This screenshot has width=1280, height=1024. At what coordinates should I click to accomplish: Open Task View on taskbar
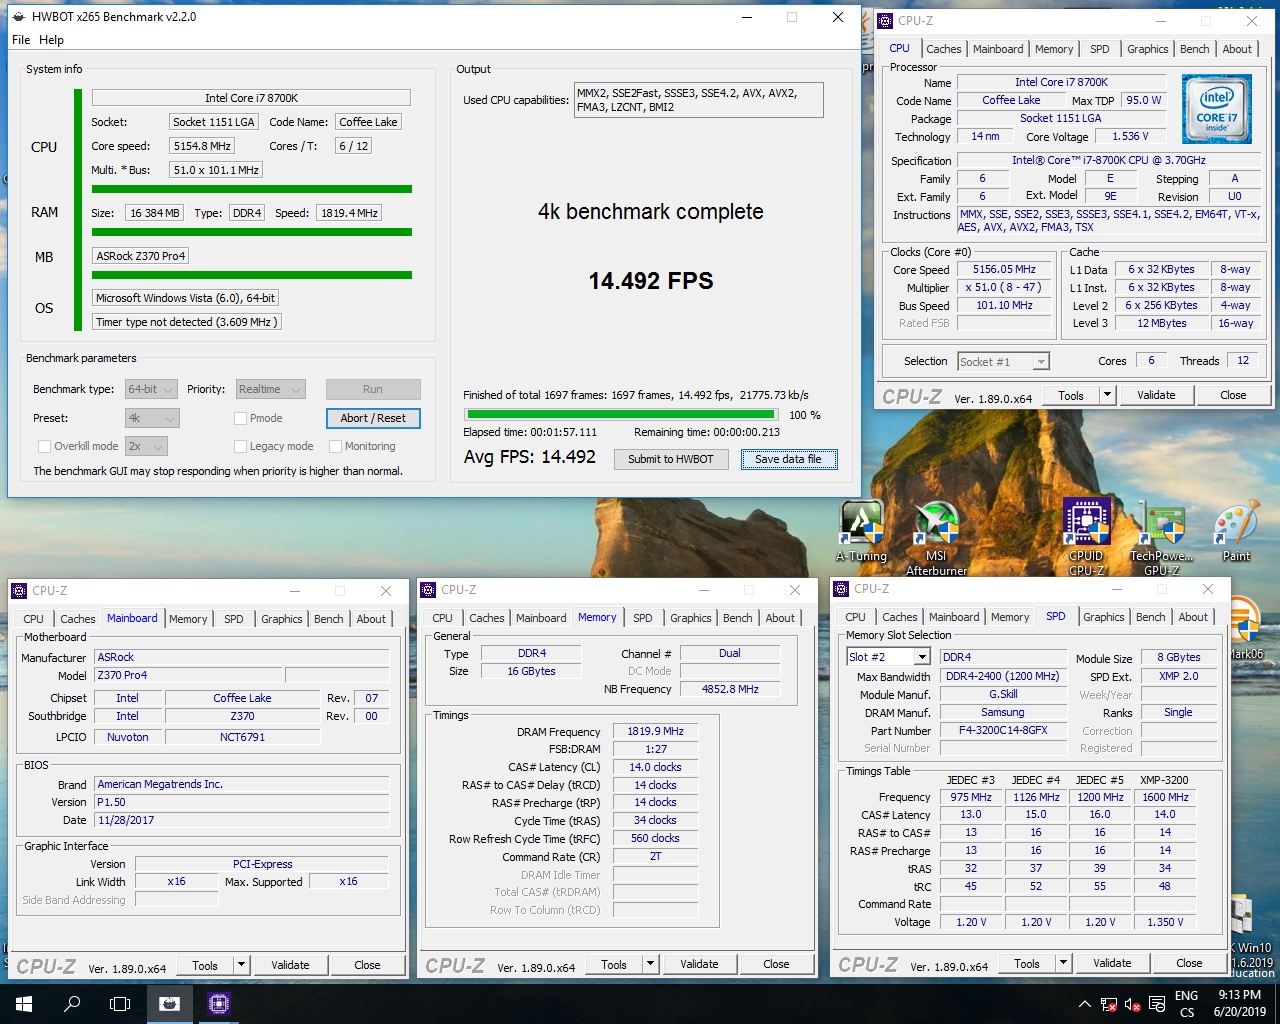pos(120,1003)
